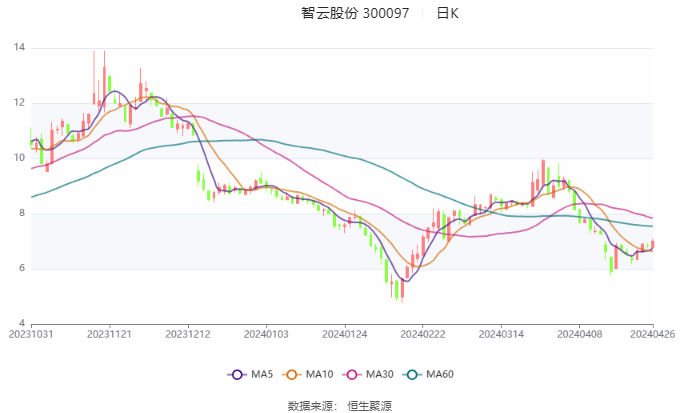Click the 12 price axis label
This screenshot has height=413, width=680.
click(x=20, y=103)
